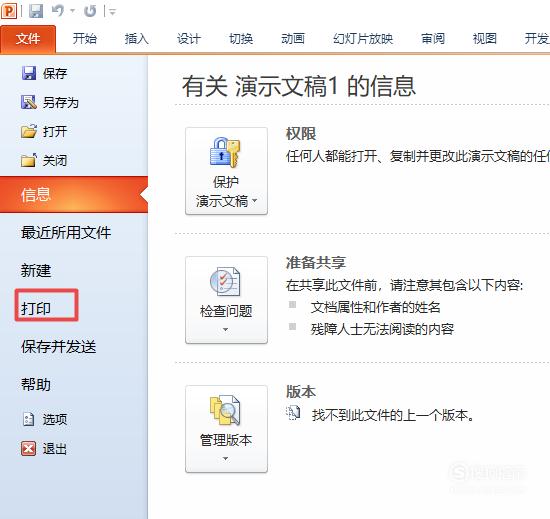Click the document icon beside 找不到此文件的上一个版本
Screen dimensions: 550x519
[x=293, y=413]
